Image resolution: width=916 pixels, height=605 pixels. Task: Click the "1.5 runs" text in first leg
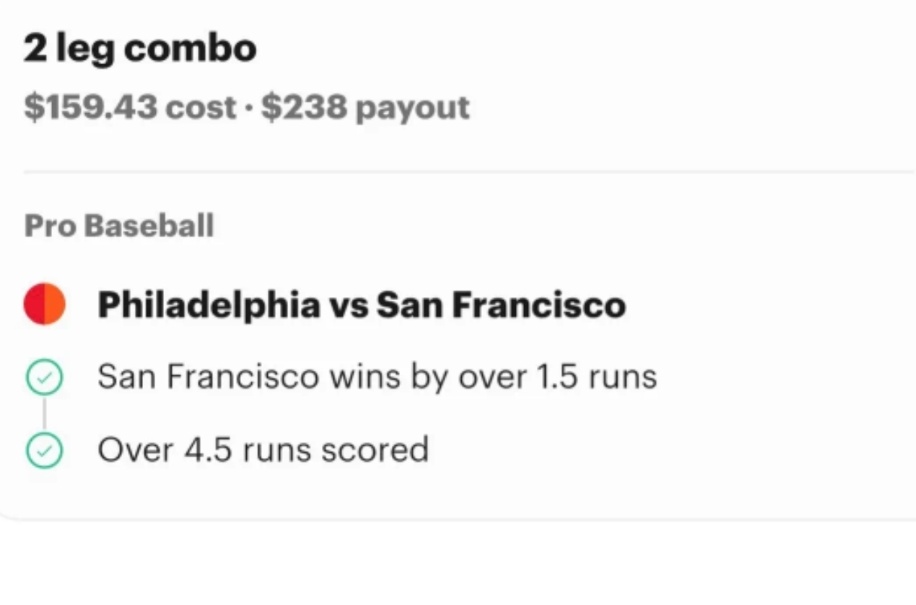(x=597, y=377)
